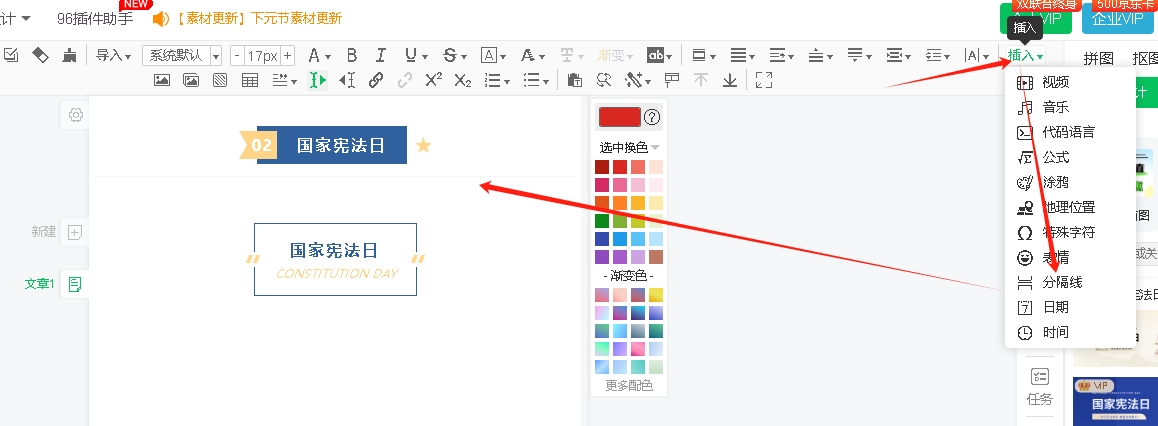Open the 导入 import dropdown
This screenshot has width=1158, height=426.
point(113,55)
